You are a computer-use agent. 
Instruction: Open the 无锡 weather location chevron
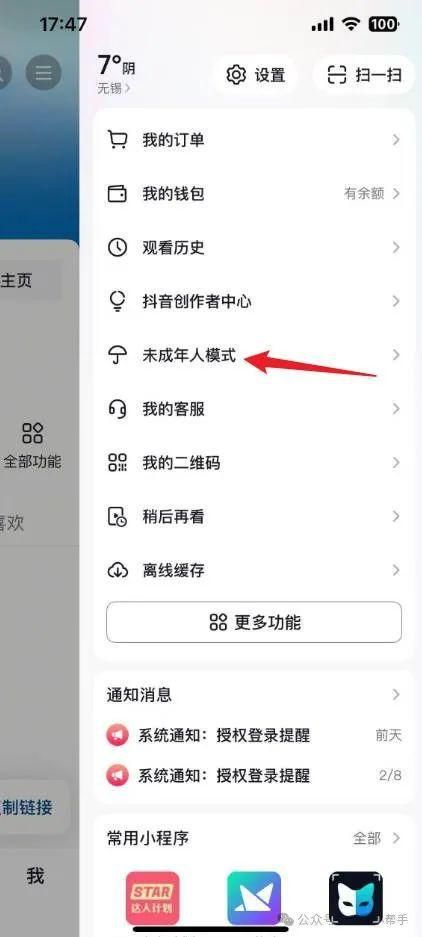[x=127, y=88]
